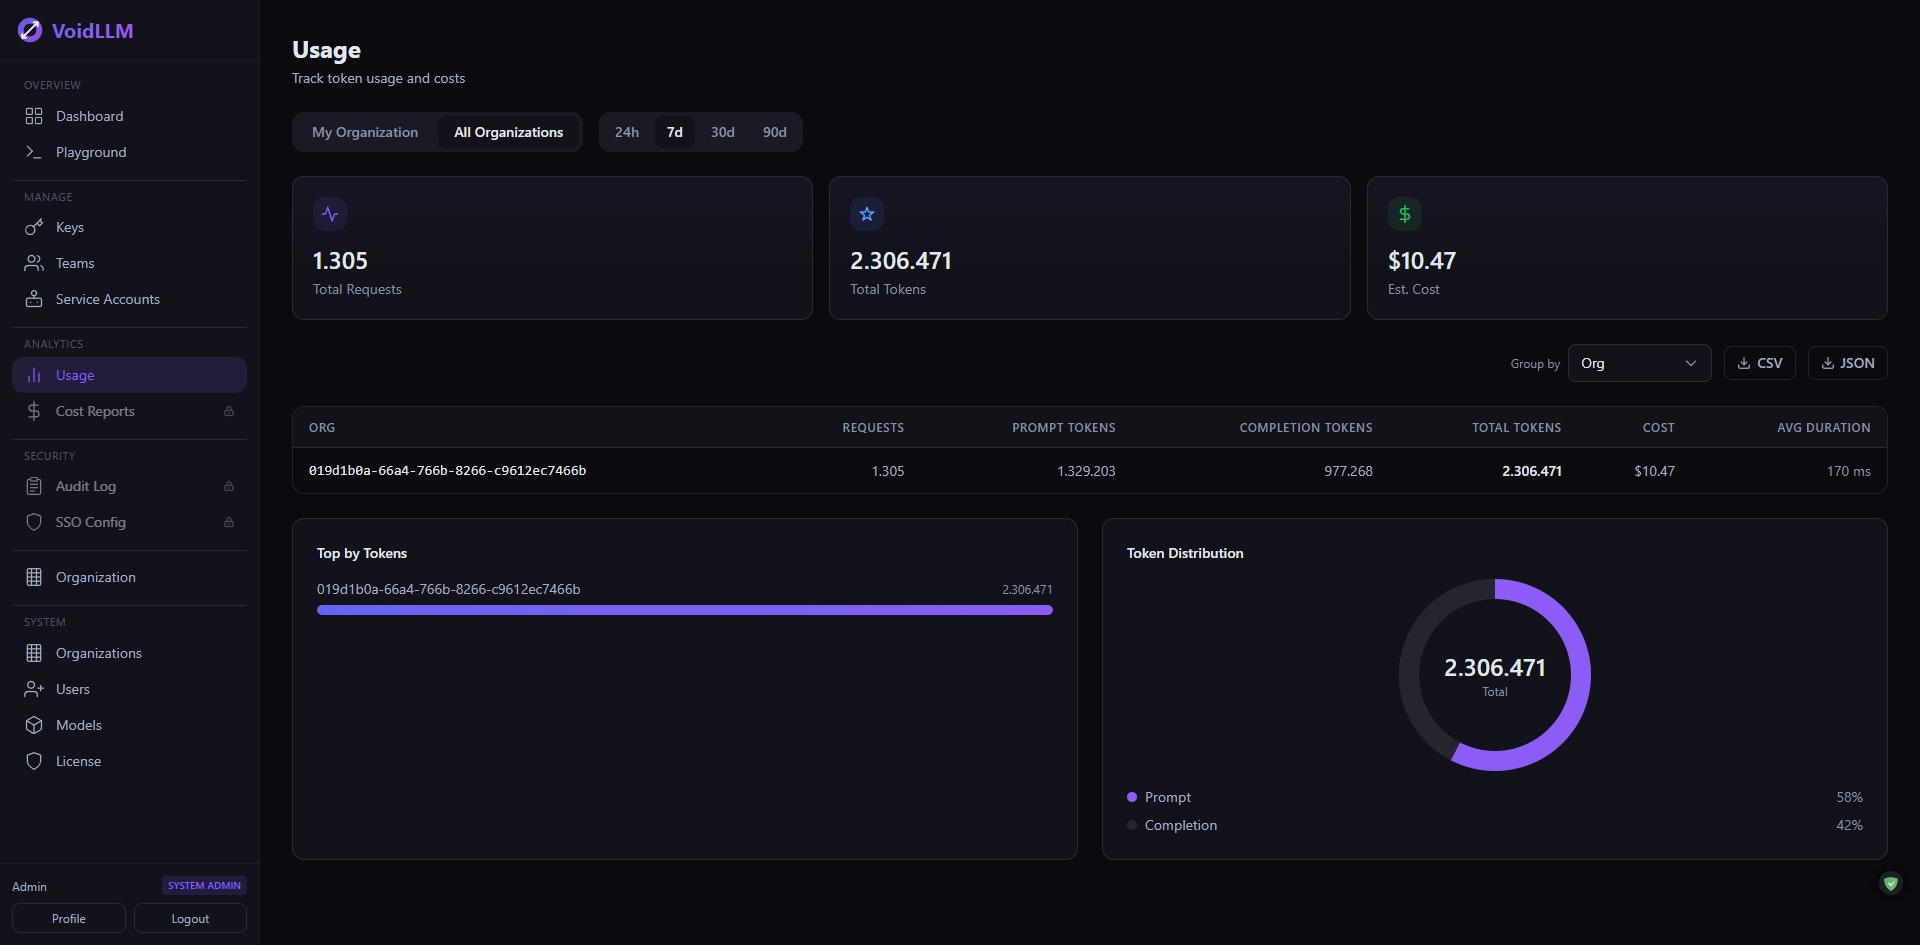1920x945 pixels.
Task: Click the green dollar icon on Est. Cost
Action: click(1405, 214)
